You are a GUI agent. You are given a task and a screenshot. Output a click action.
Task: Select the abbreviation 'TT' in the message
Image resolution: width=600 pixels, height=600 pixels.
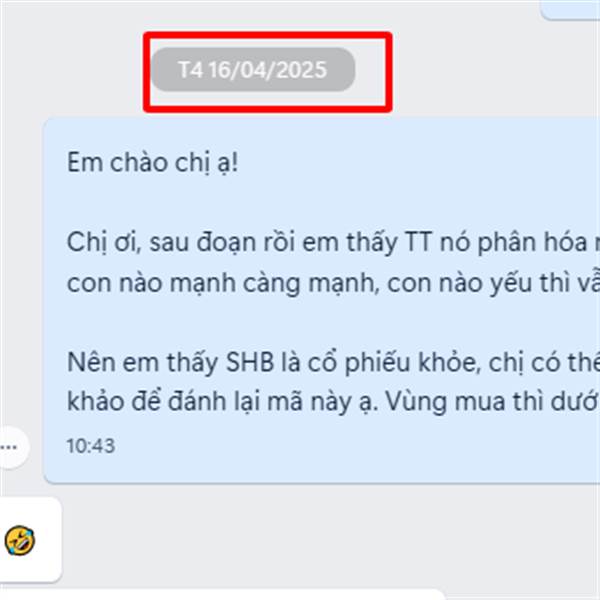(x=418, y=243)
